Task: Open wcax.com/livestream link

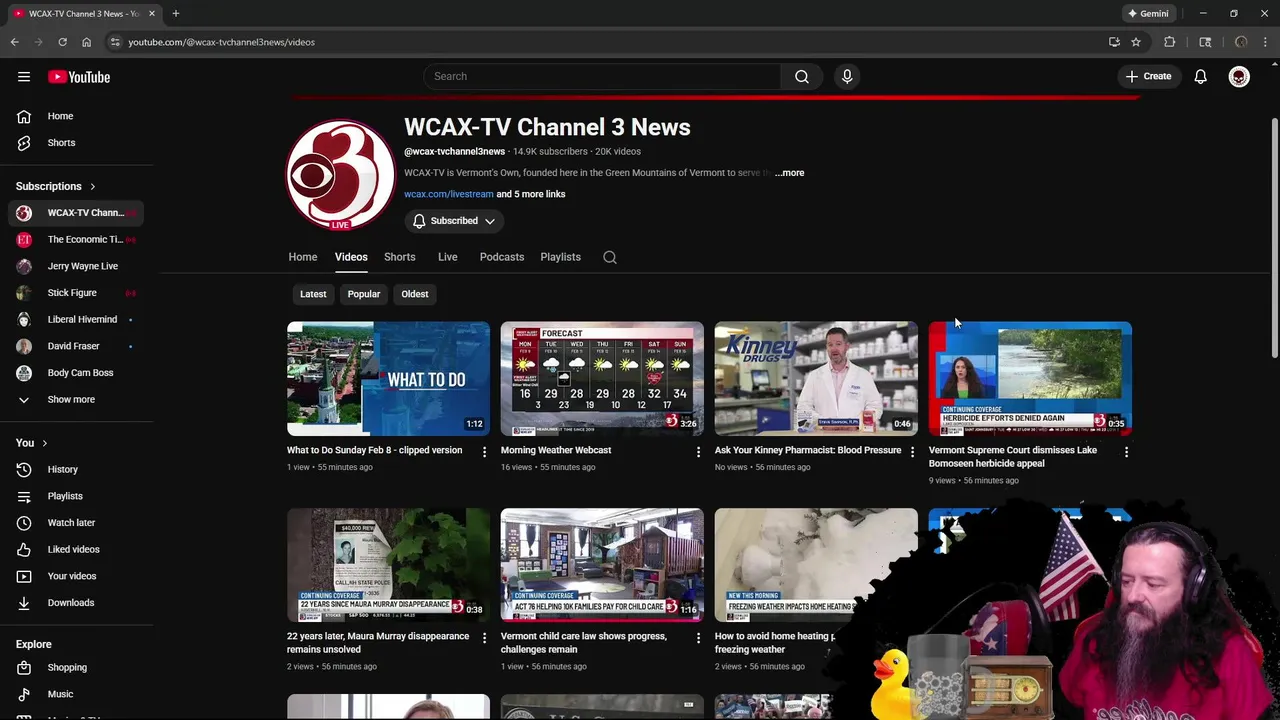Action: (449, 194)
